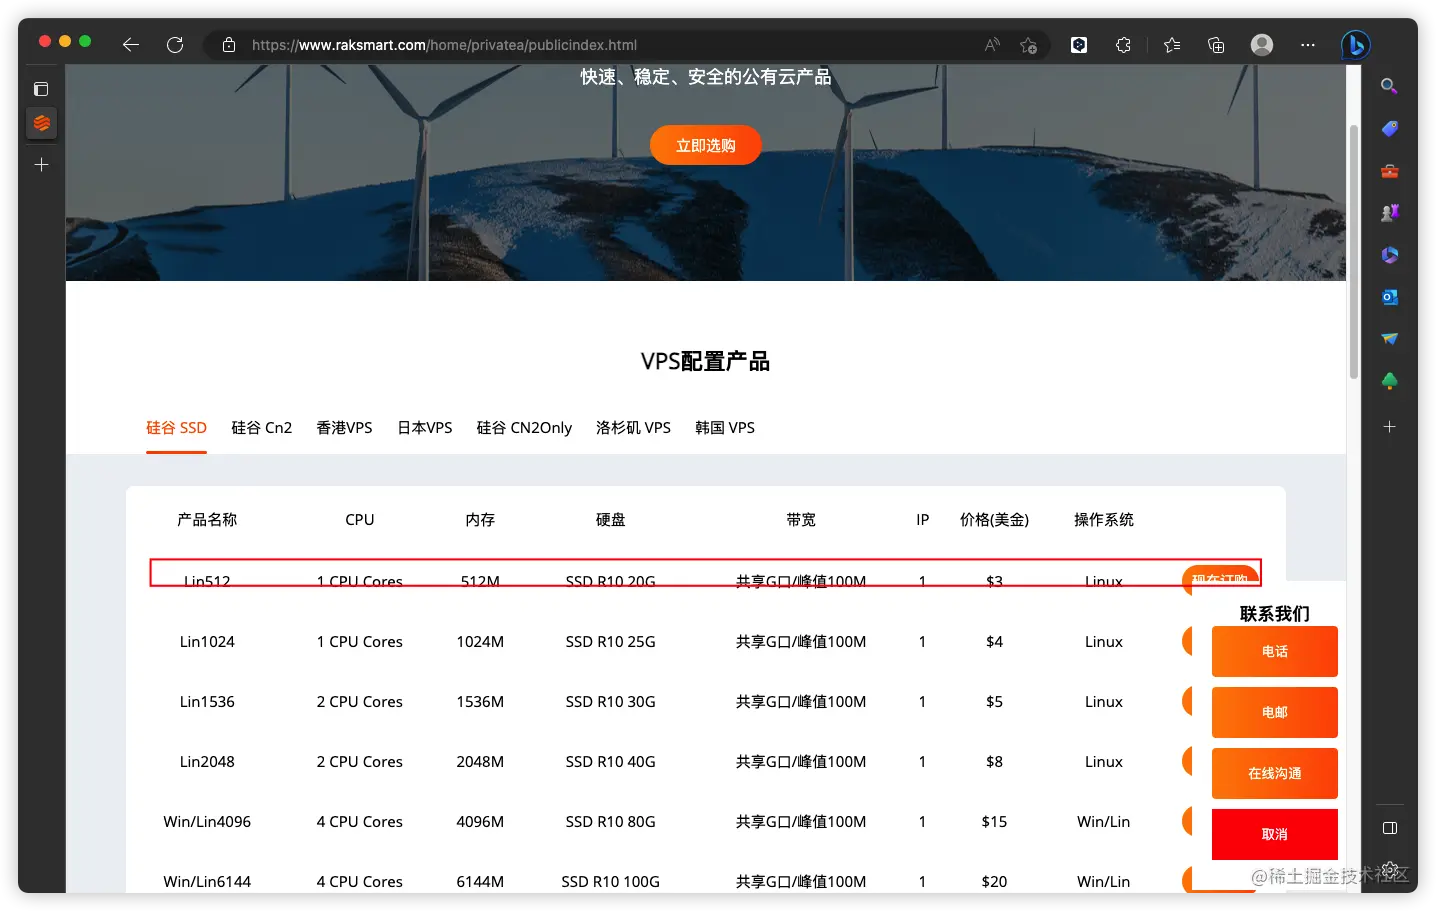
Task: Open sidebar Drop paper plane icon
Action: pos(1389,339)
